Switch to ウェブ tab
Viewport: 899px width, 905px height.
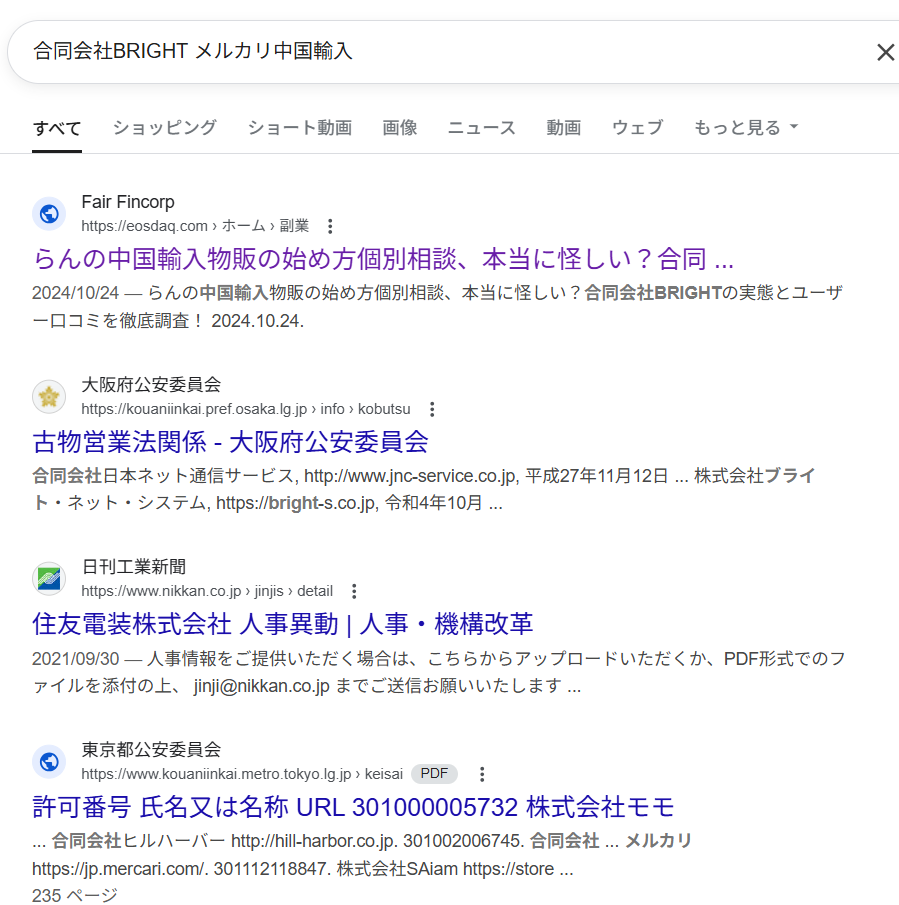coord(637,128)
